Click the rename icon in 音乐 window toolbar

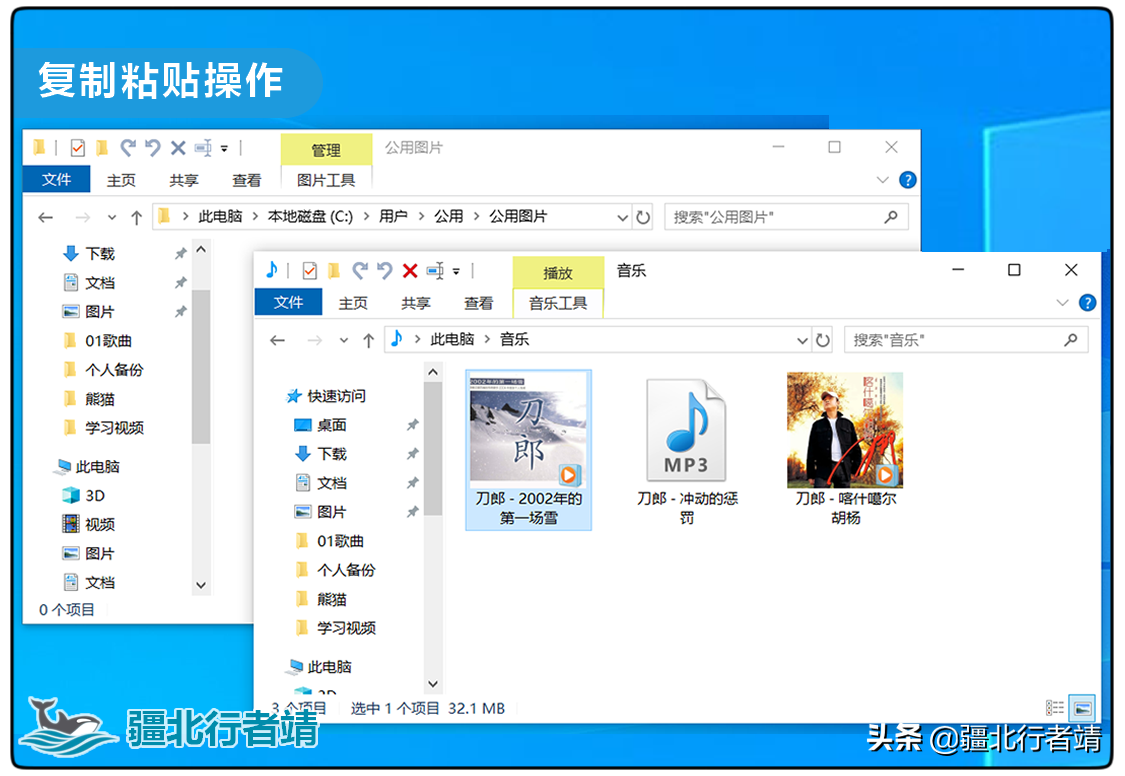[436, 270]
